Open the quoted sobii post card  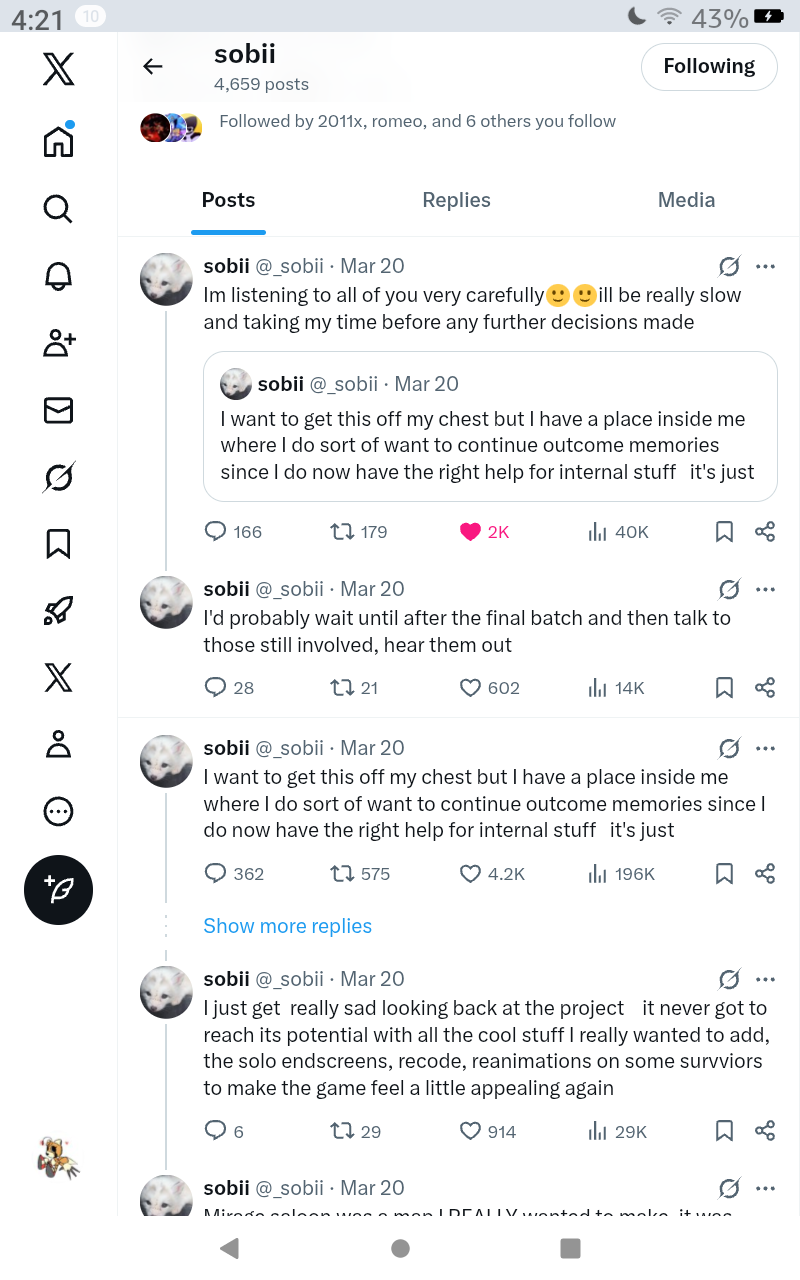coord(490,427)
